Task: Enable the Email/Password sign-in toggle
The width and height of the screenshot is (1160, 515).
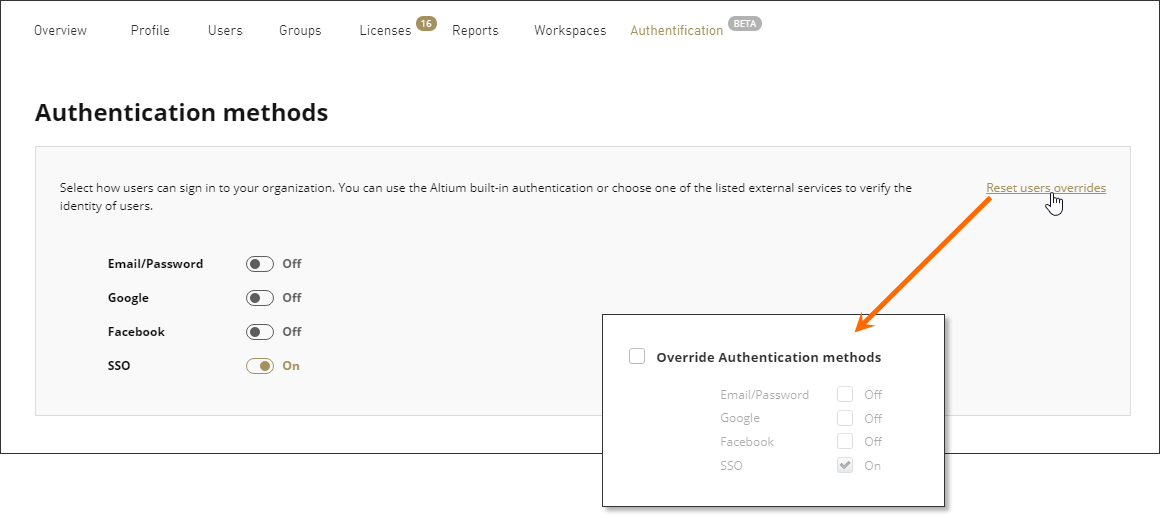Action: (260, 264)
